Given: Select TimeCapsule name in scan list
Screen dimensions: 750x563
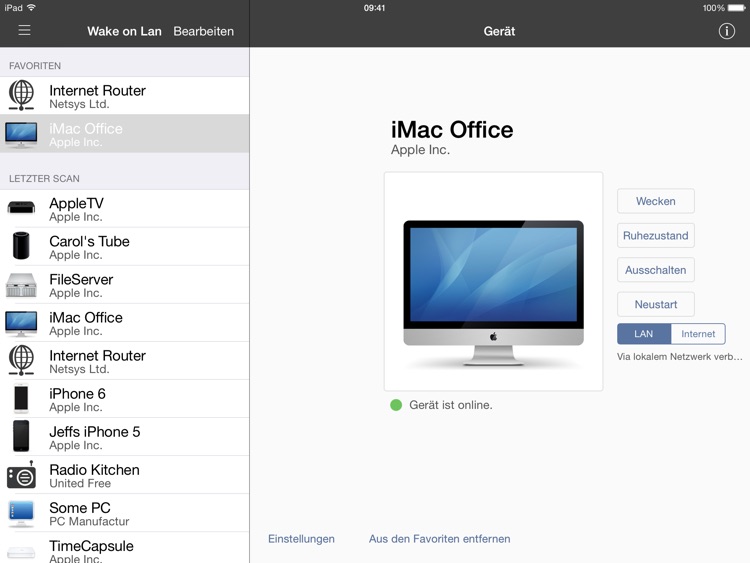Looking at the screenshot, I should (x=91, y=546).
